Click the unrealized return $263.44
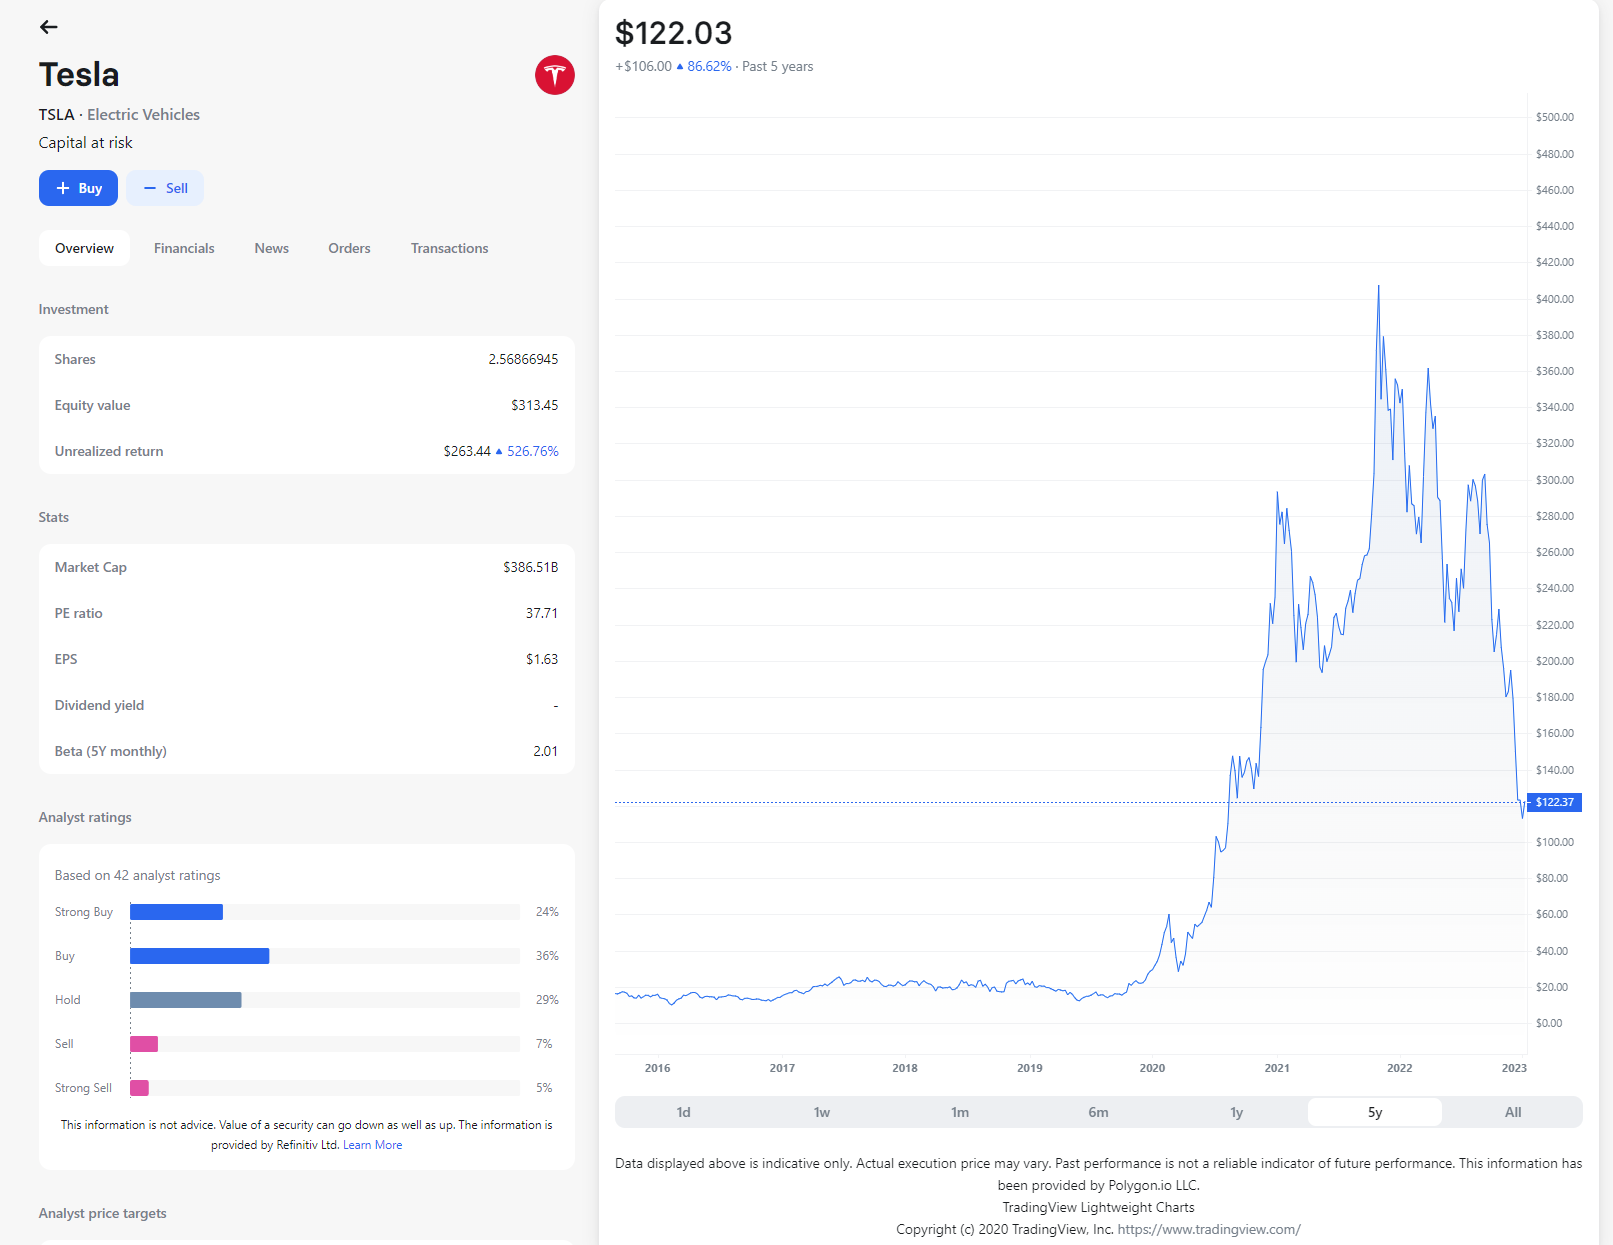1613x1245 pixels. point(467,451)
